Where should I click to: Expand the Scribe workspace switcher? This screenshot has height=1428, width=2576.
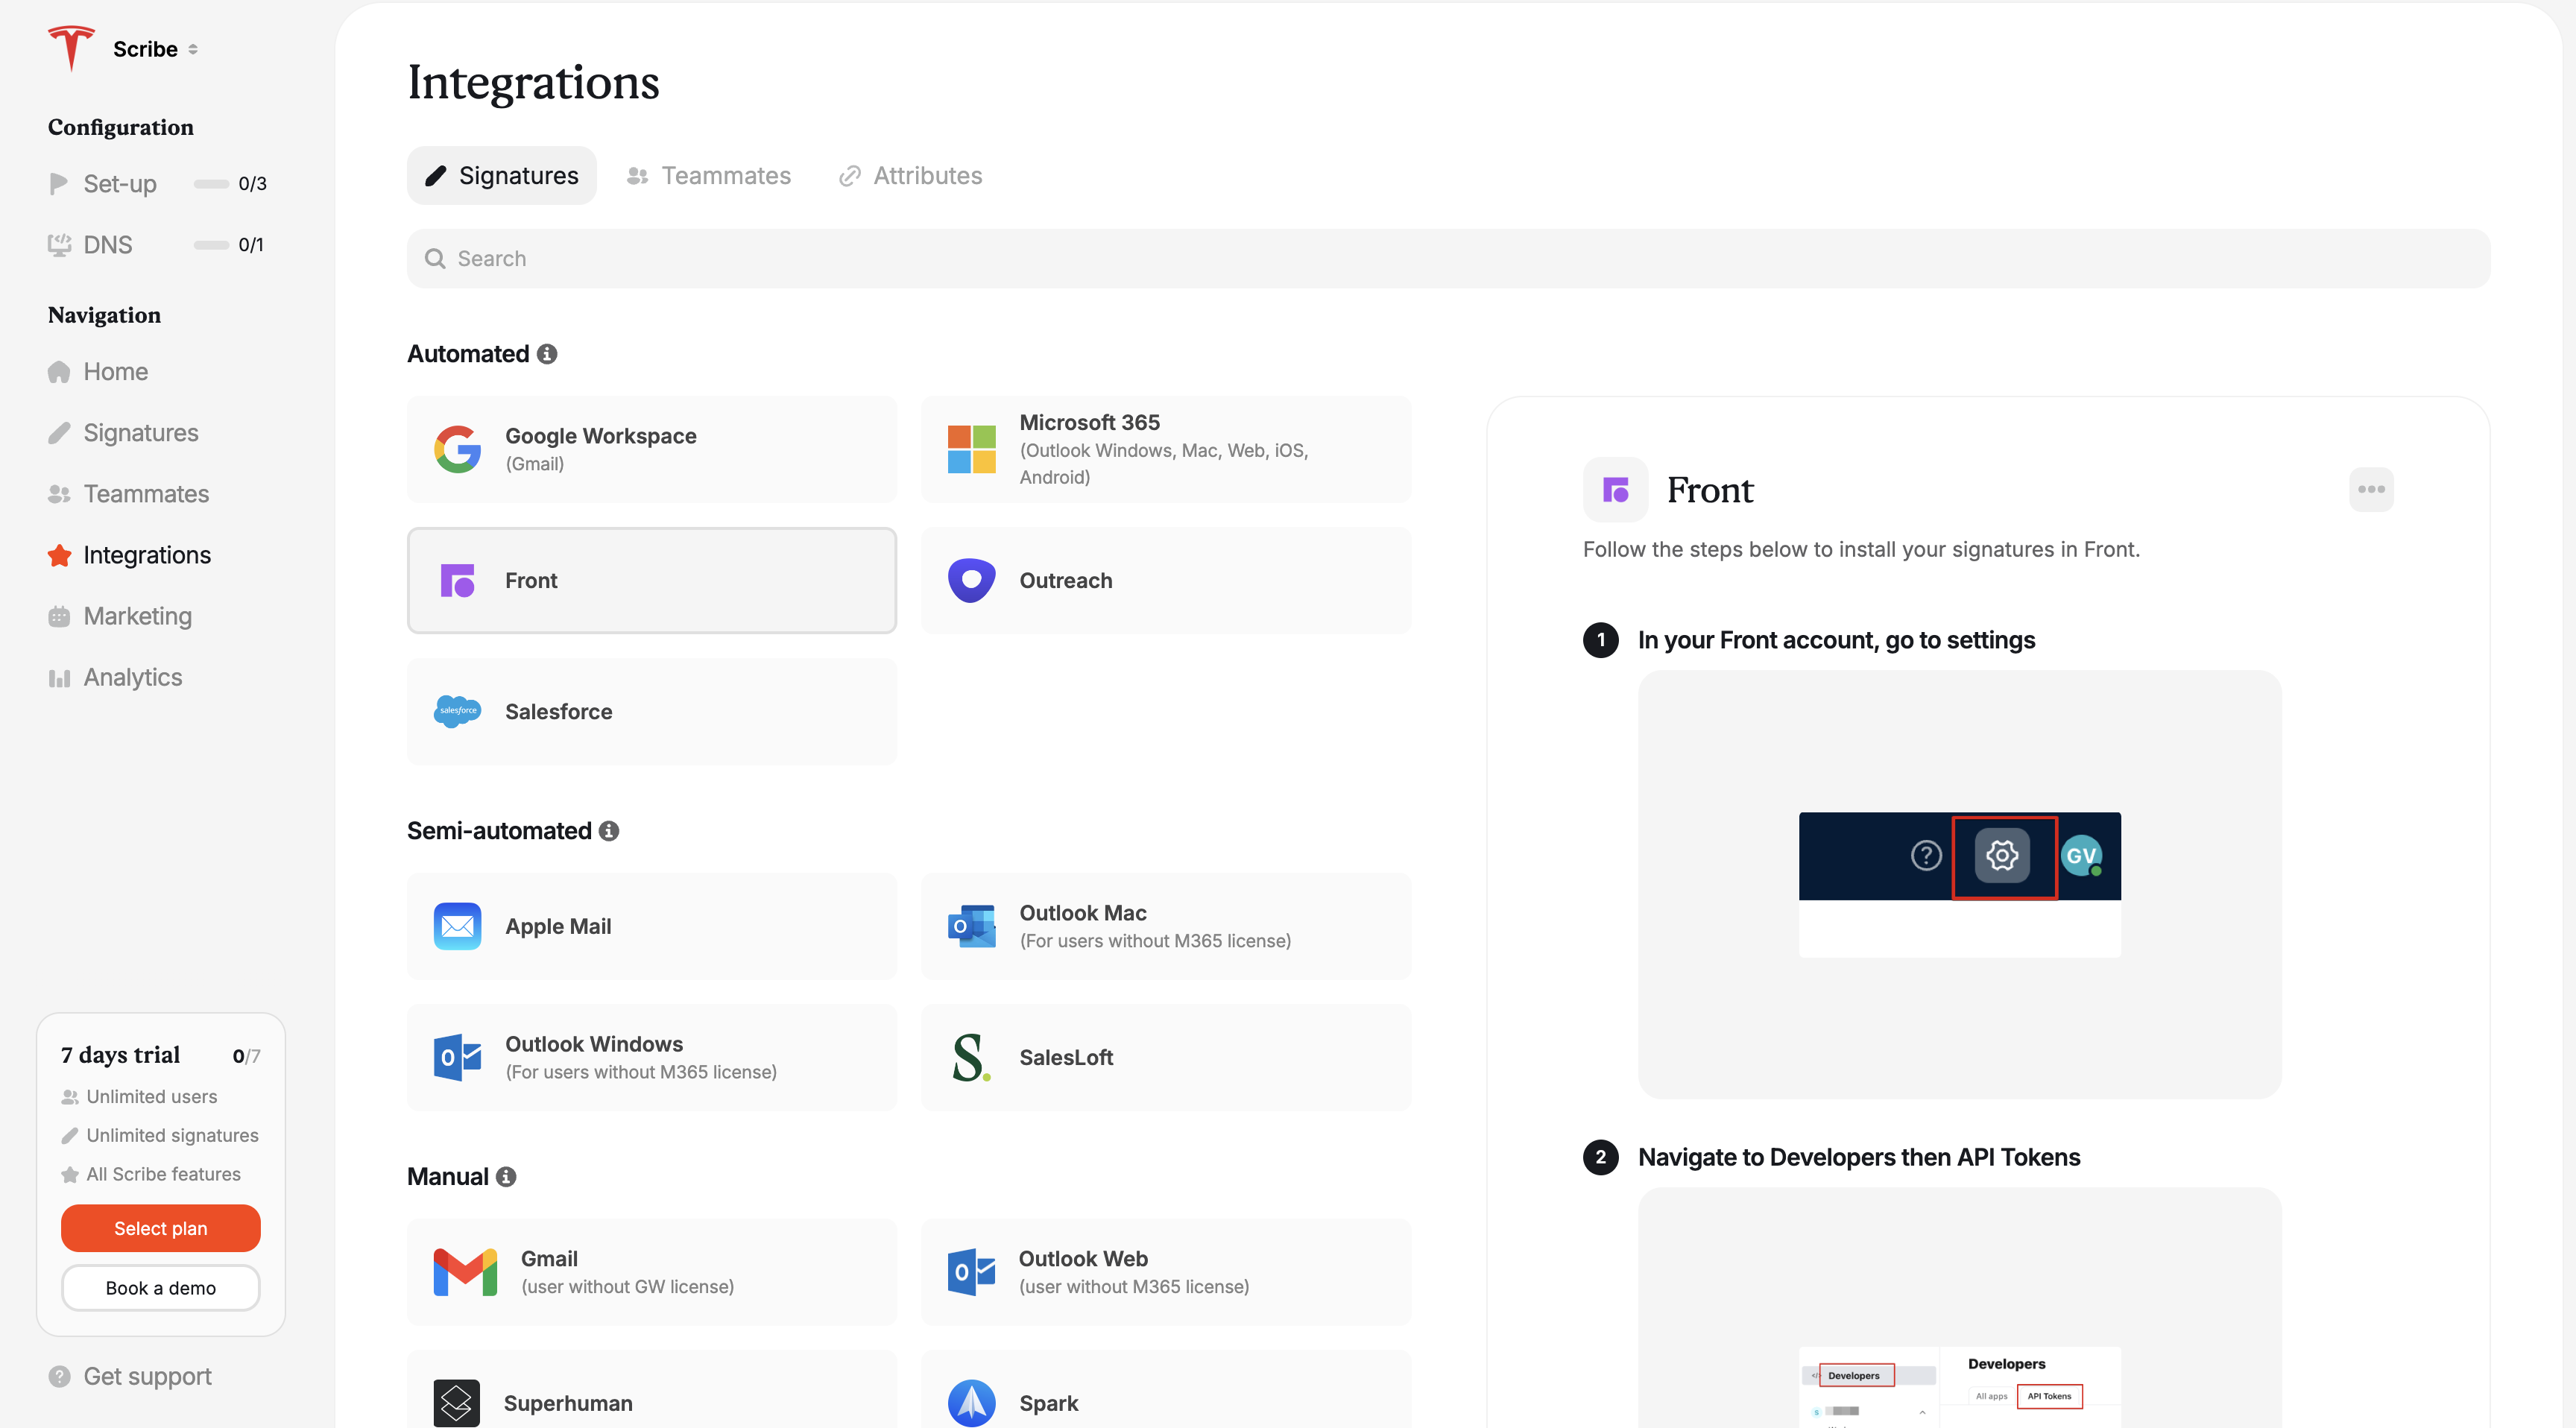155,49
